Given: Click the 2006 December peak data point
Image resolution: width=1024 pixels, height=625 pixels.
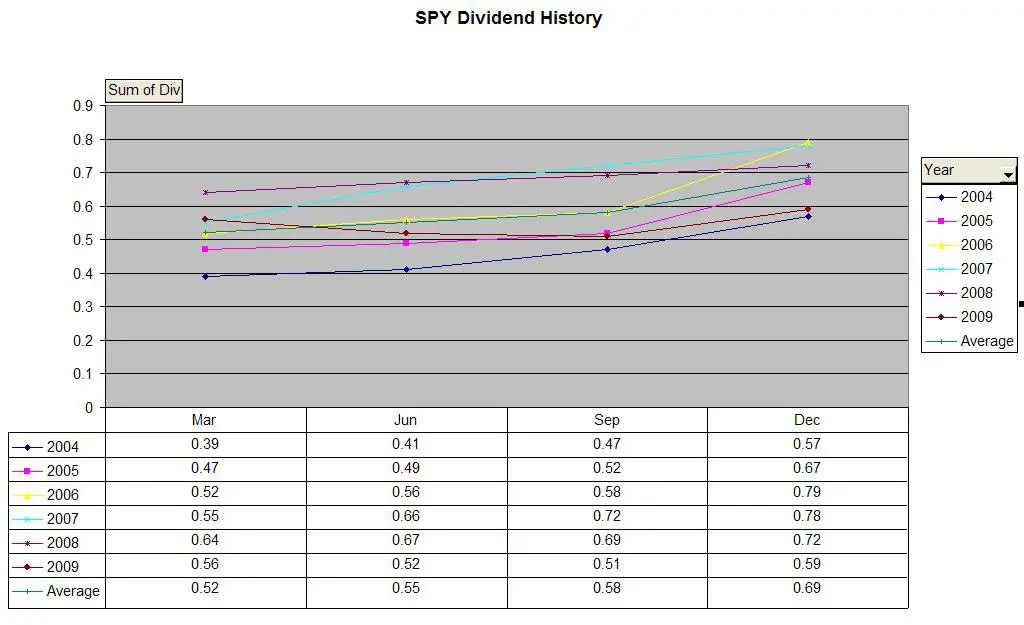Looking at the screenshot, I should 808,142.
